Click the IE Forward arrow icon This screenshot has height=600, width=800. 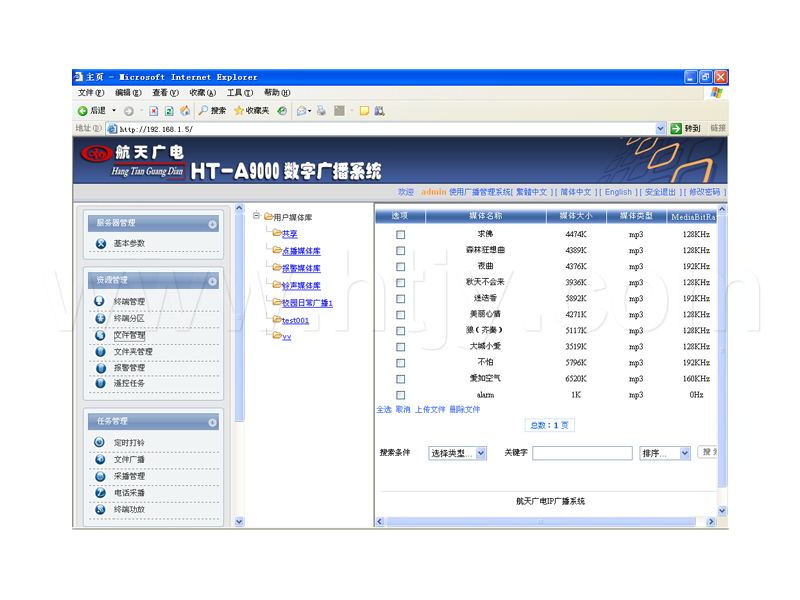129,111
